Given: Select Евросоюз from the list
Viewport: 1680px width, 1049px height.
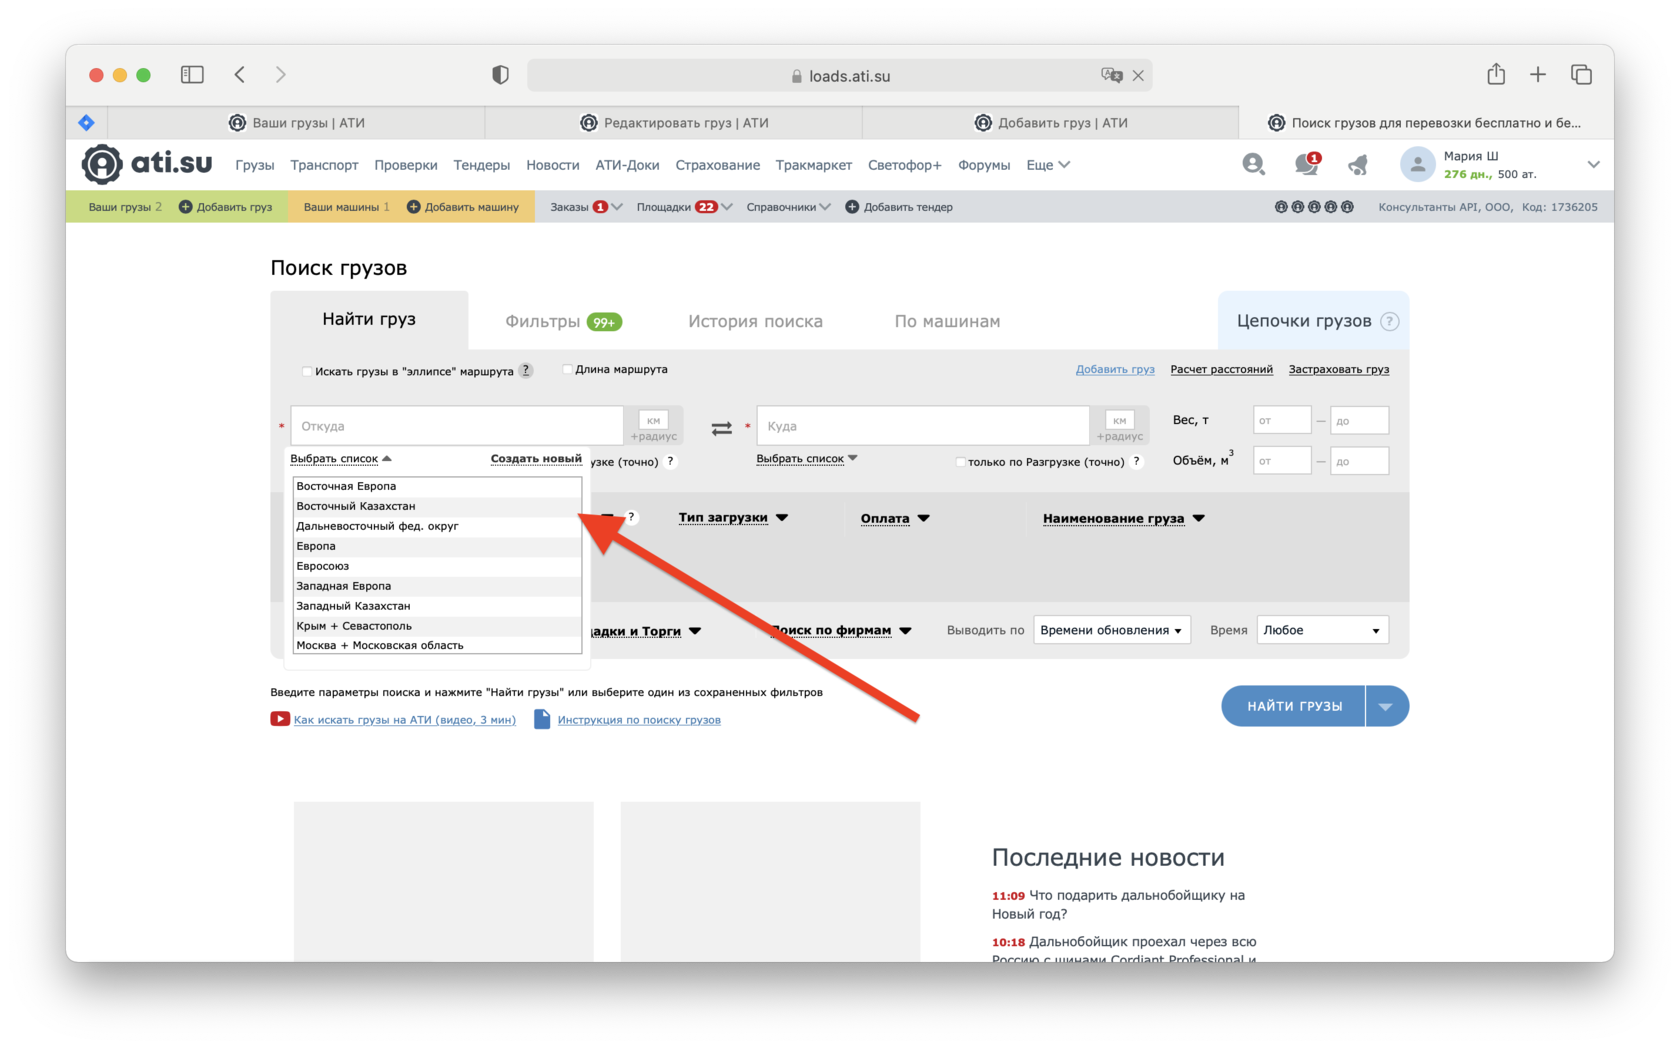Looking at the screenshot, I should point(437,566).
